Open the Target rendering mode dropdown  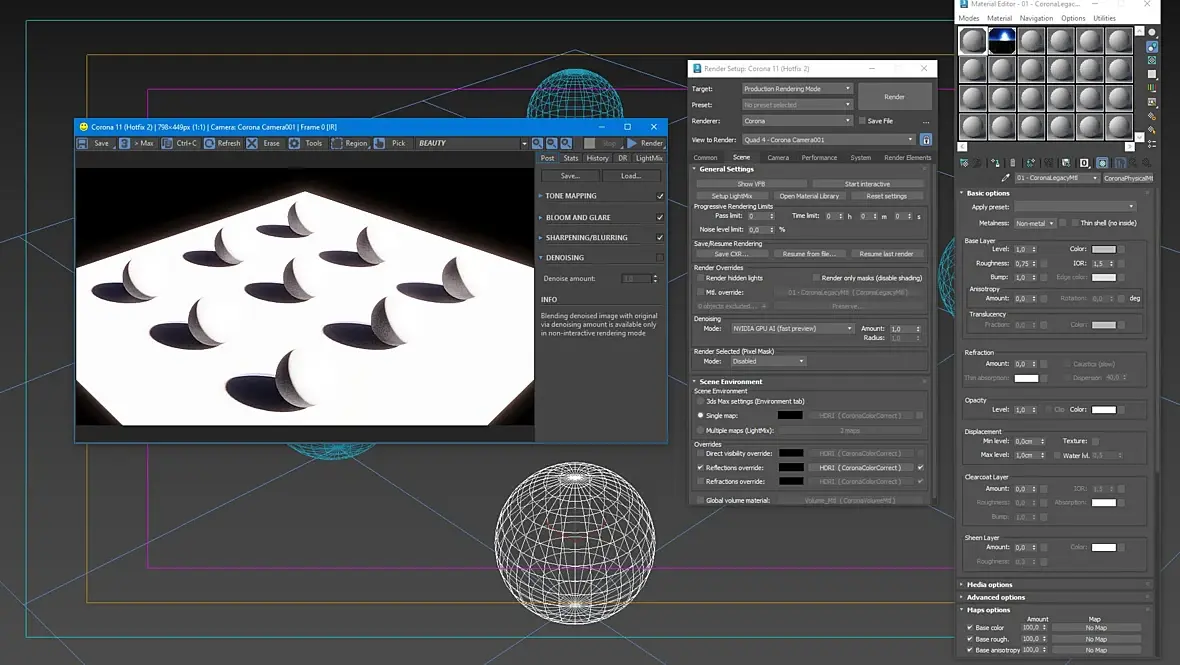coord(797,89)
